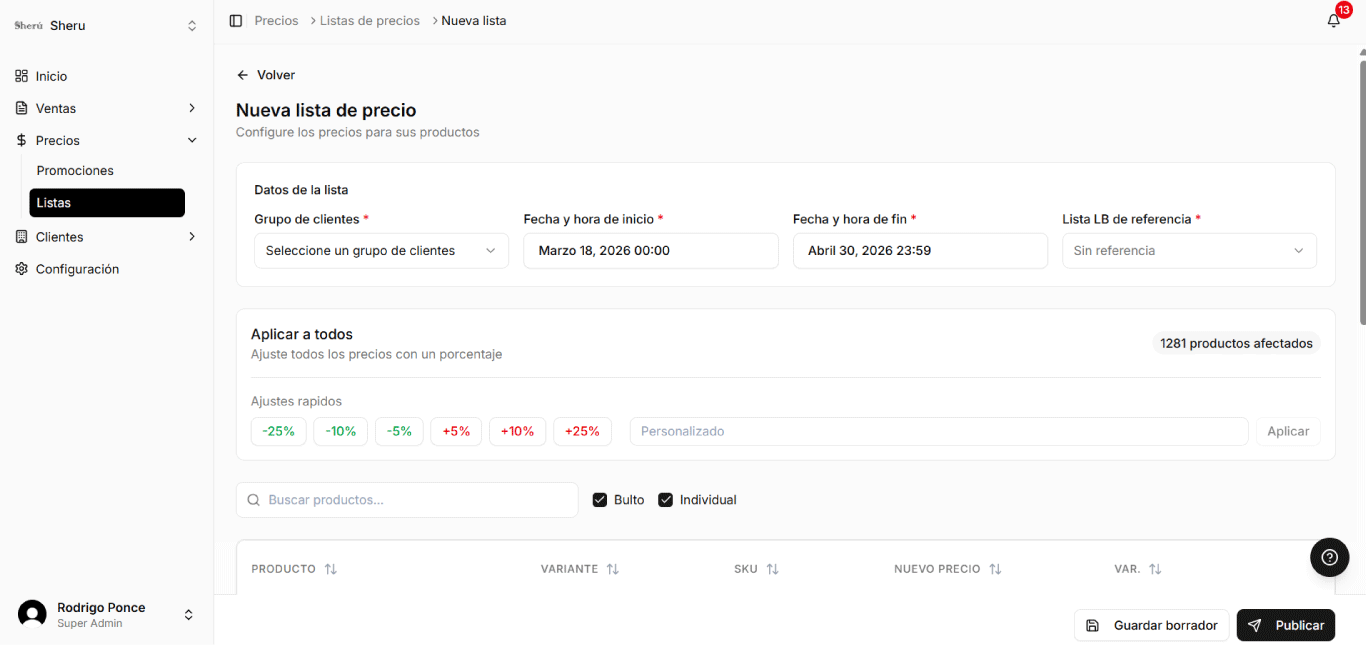Click the Guardar borrador button
Image resolution: width=1366 pixels, height=645 pixels.
coord(1151,625)
